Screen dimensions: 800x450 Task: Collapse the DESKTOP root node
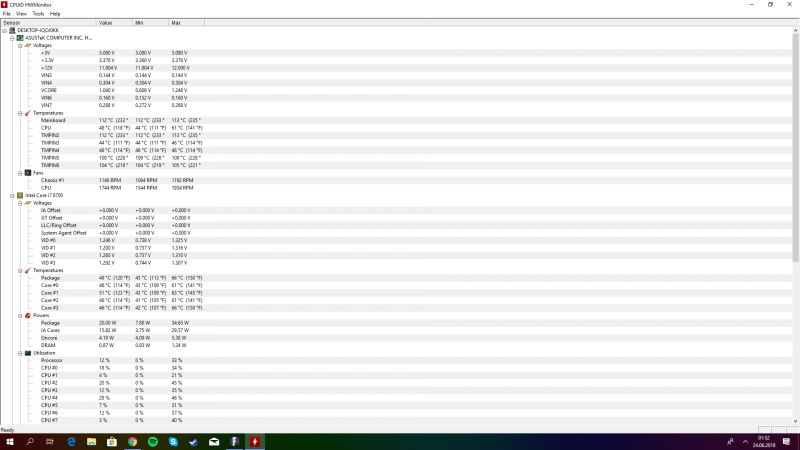[5, 31]
